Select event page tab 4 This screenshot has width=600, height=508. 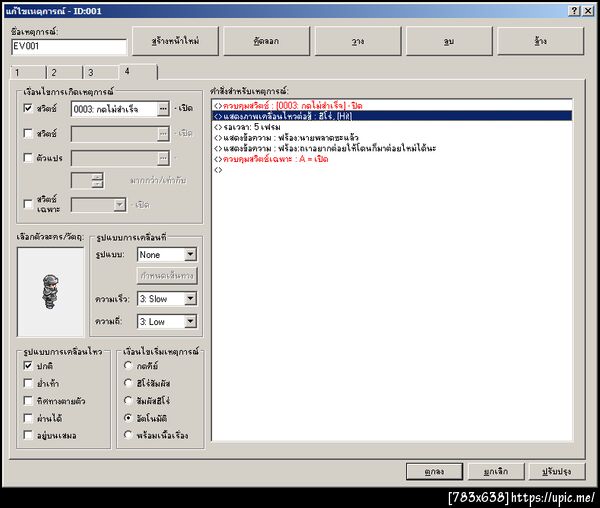click(x=138, y=72)
